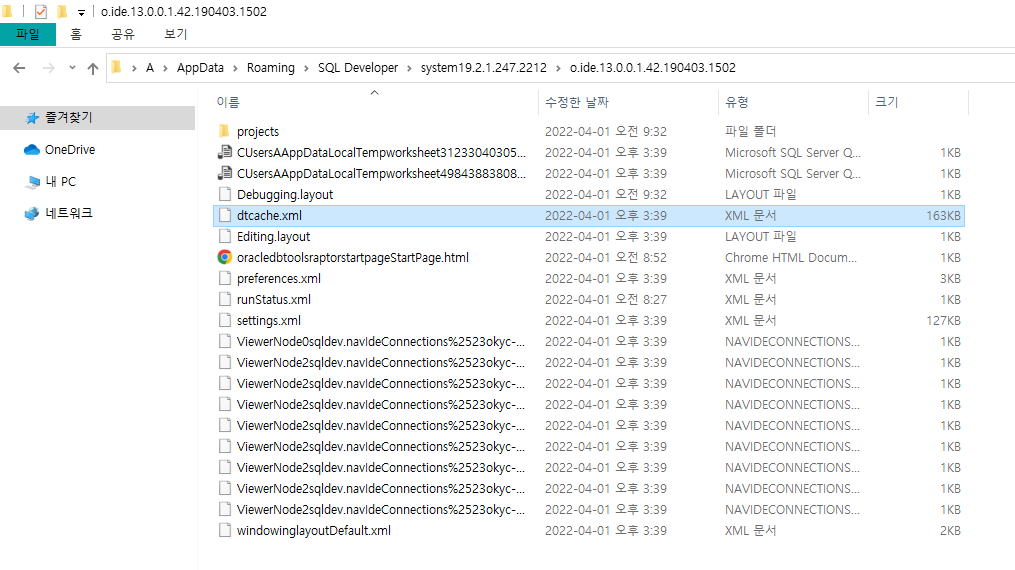
Task: Click file name preferences.xml
Action: pyautogui.click(x=279, y=279)
